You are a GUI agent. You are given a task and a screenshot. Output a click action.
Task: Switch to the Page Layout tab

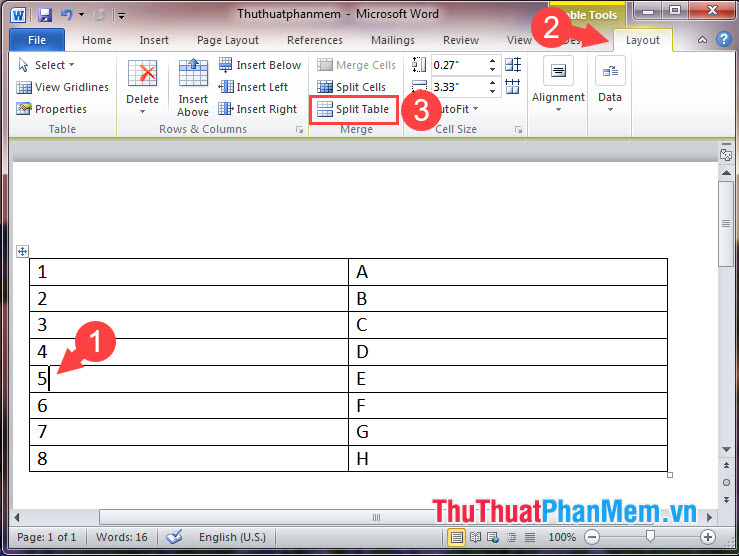coord(229,40)
